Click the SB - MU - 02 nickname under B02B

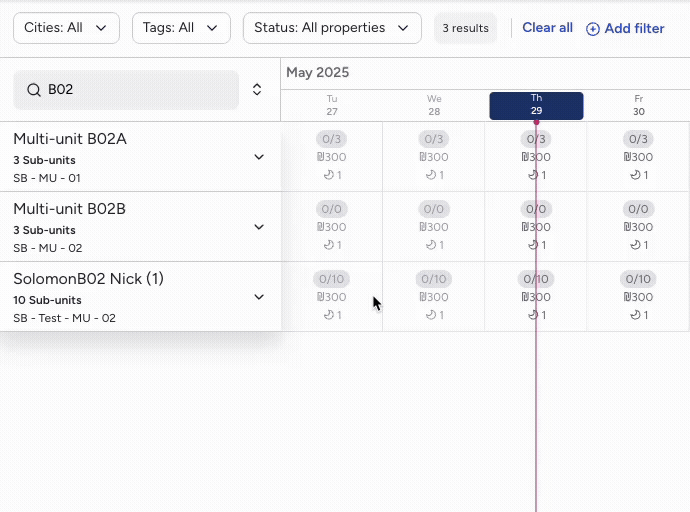tap(48, 248)
